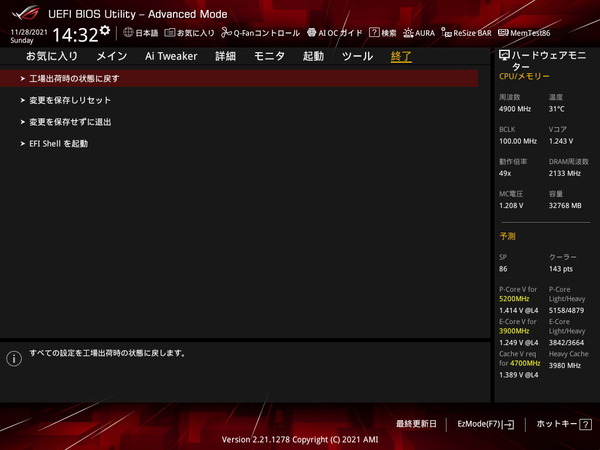Viewport: 600px width, 450px height.
Task: Select 変更を保存しリセット
Action: pyautogui.click(x=70, y=100)
